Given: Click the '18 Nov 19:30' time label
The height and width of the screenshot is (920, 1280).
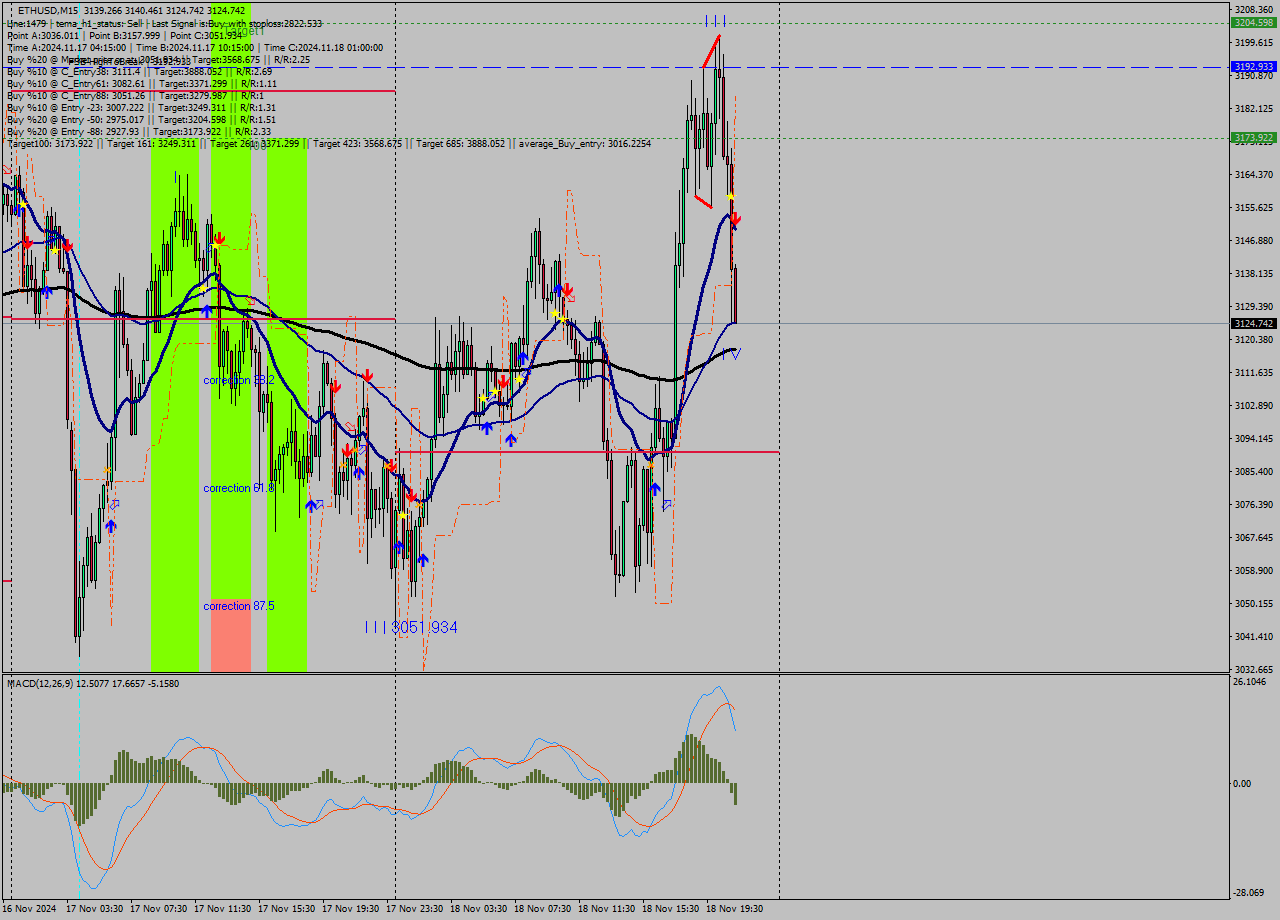Looking at the screenshot, I should pos(735,909).
